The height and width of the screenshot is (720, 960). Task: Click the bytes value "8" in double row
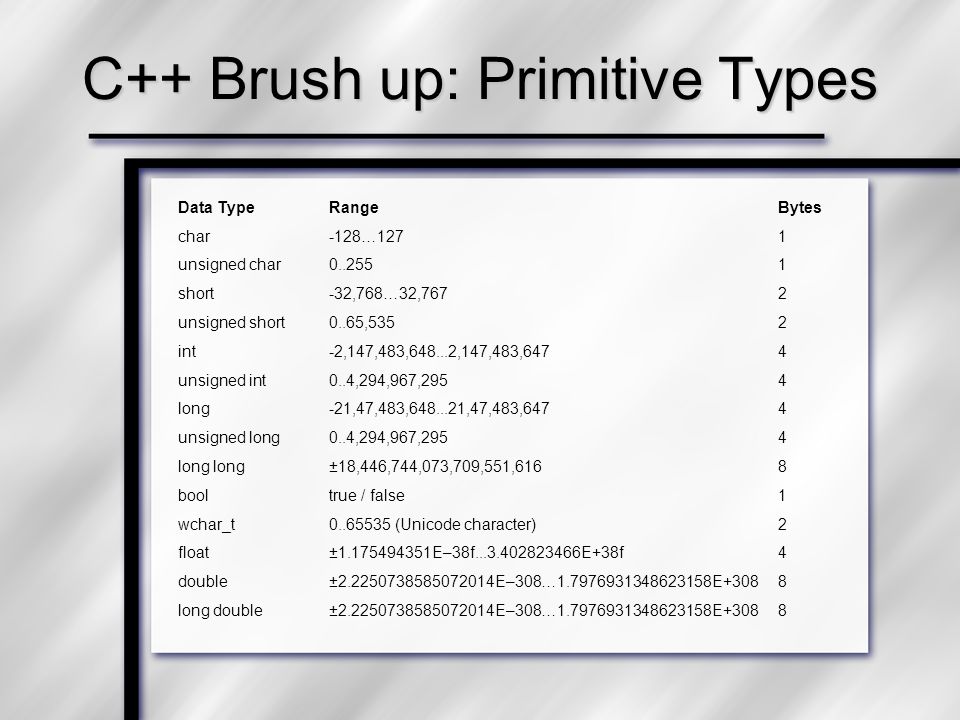click(782, 582)
